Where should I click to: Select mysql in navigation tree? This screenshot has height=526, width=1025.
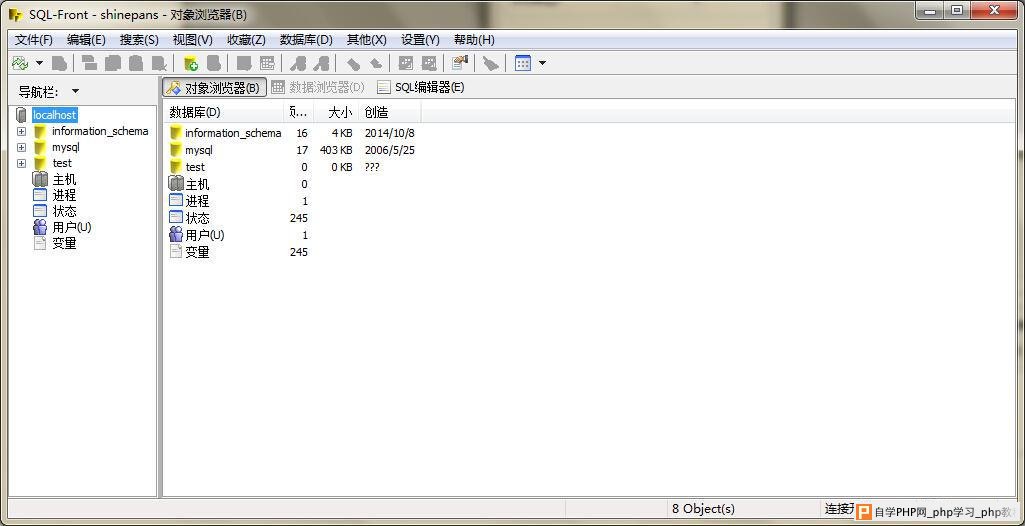66,148
